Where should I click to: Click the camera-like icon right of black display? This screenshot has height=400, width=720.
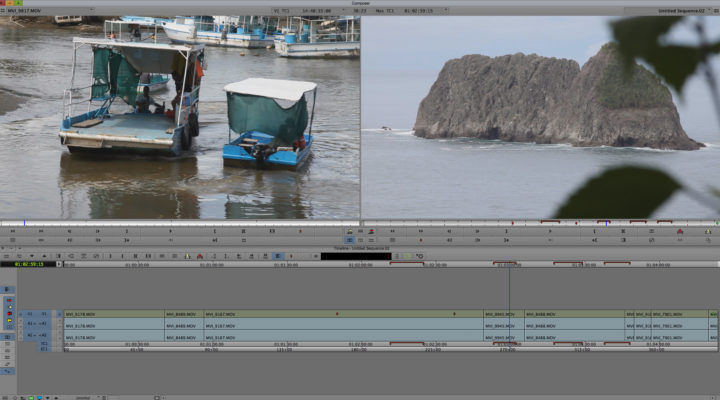coord(420,256)
